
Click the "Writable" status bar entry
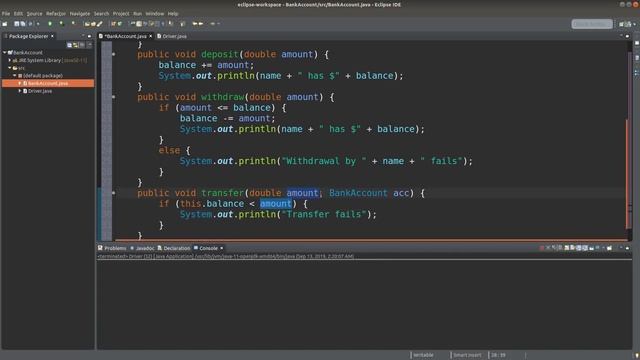[x=423, y=355]
